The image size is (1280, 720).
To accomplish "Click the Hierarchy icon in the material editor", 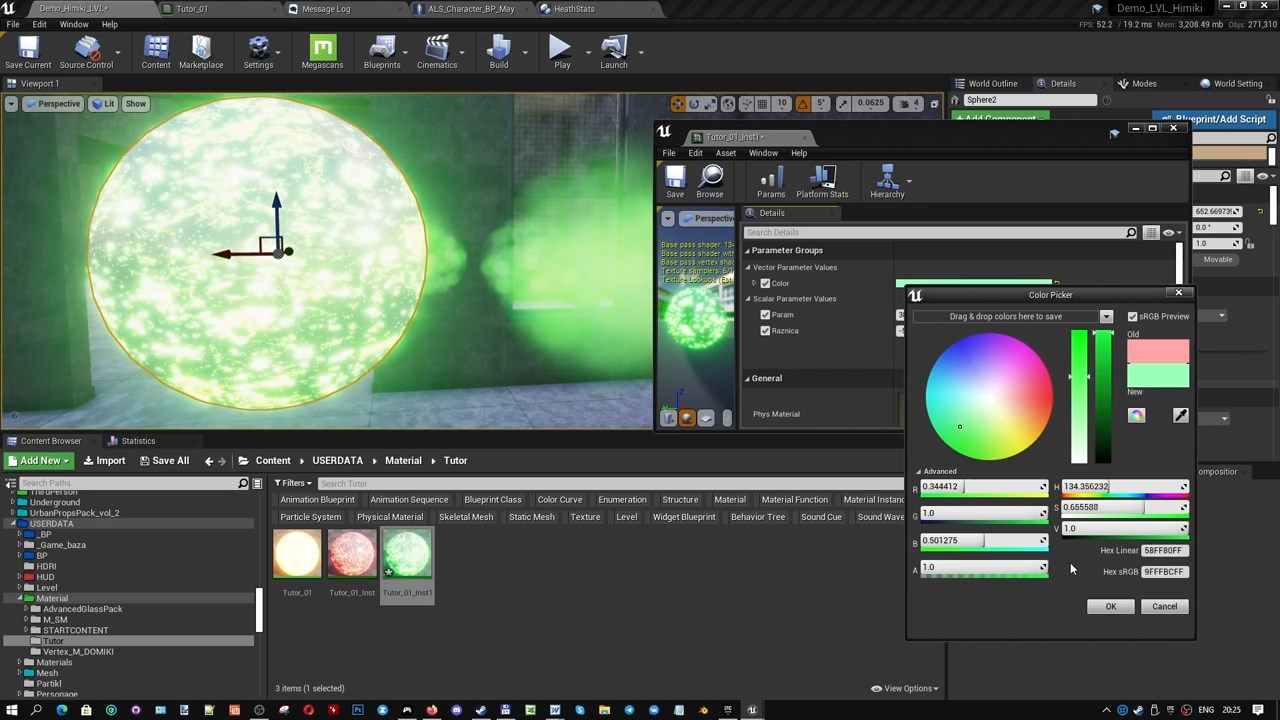I will [x=887, y=182].
